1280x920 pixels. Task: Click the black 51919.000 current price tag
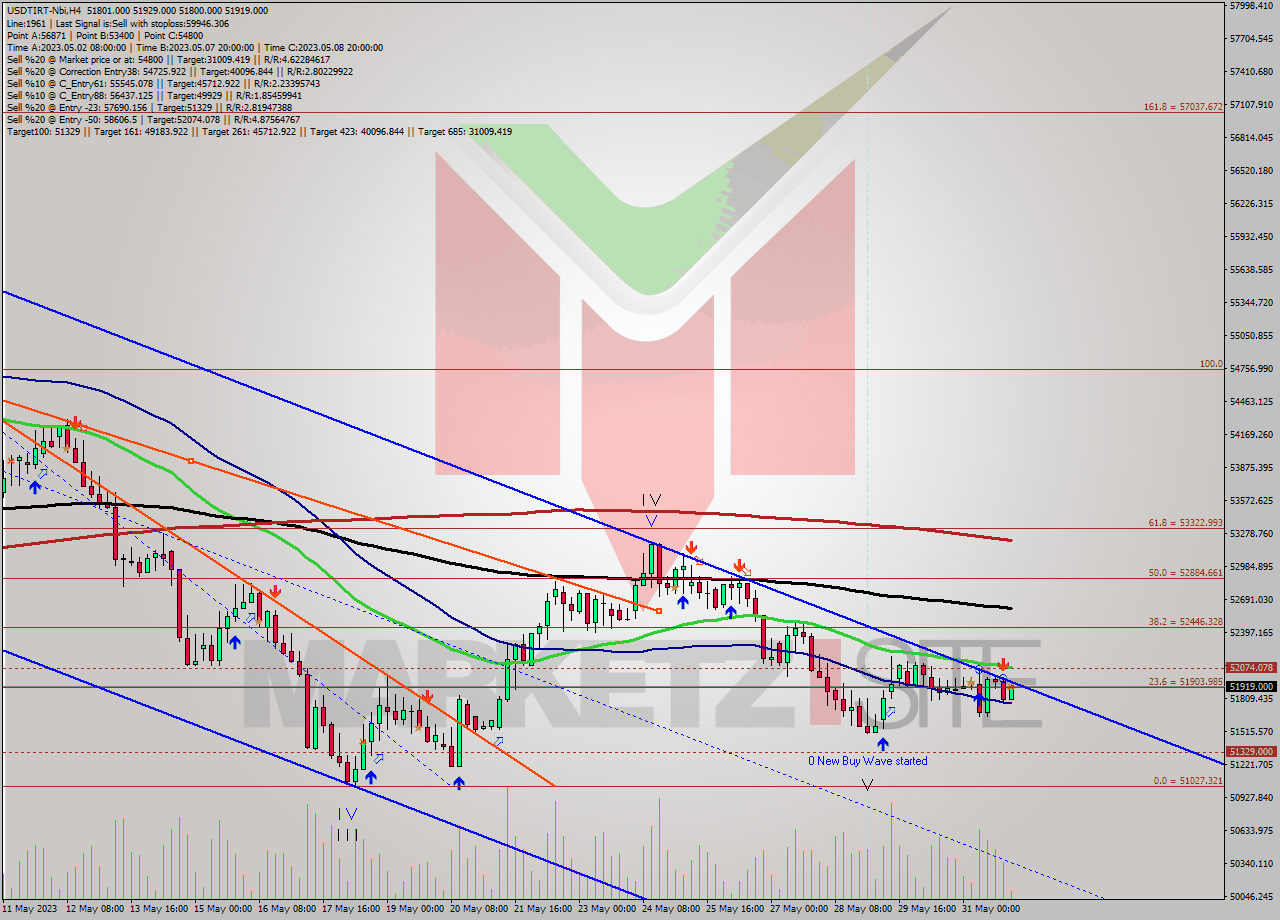pos(1251,687)
